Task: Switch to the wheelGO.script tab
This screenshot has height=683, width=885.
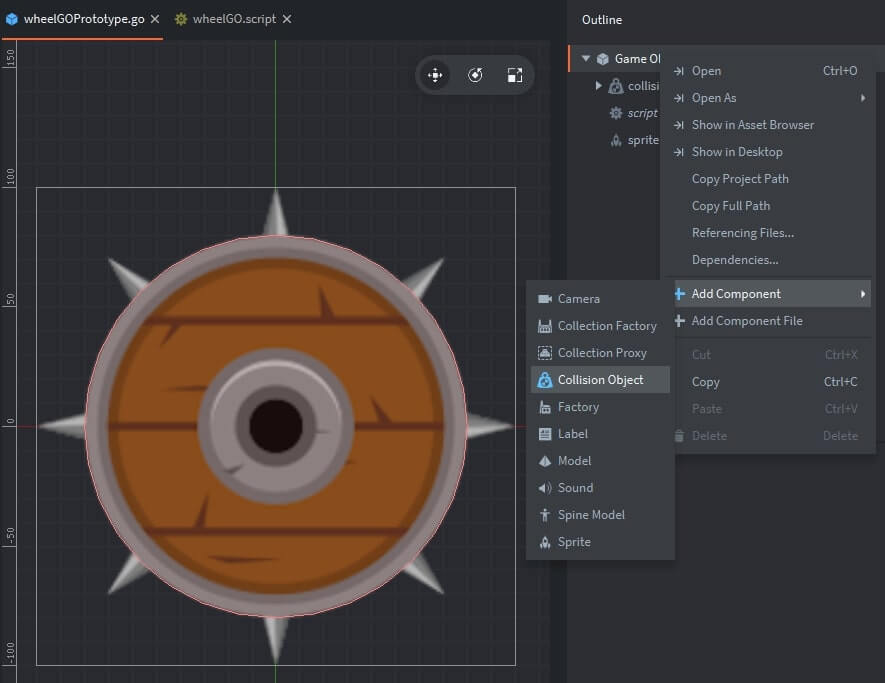Action: 237,17
